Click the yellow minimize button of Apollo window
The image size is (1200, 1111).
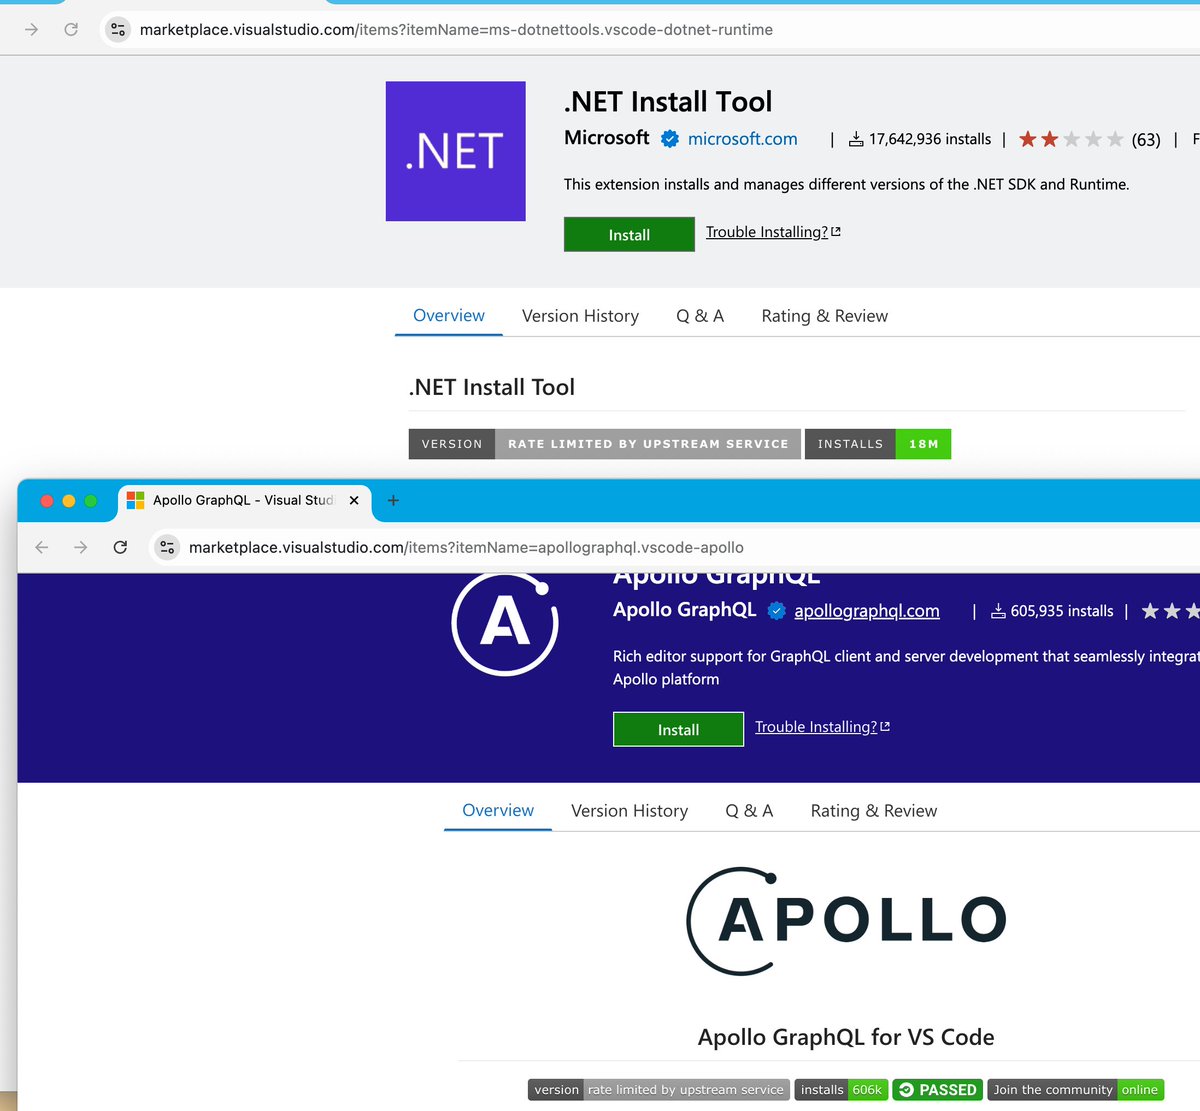click(x=69, y=500)
